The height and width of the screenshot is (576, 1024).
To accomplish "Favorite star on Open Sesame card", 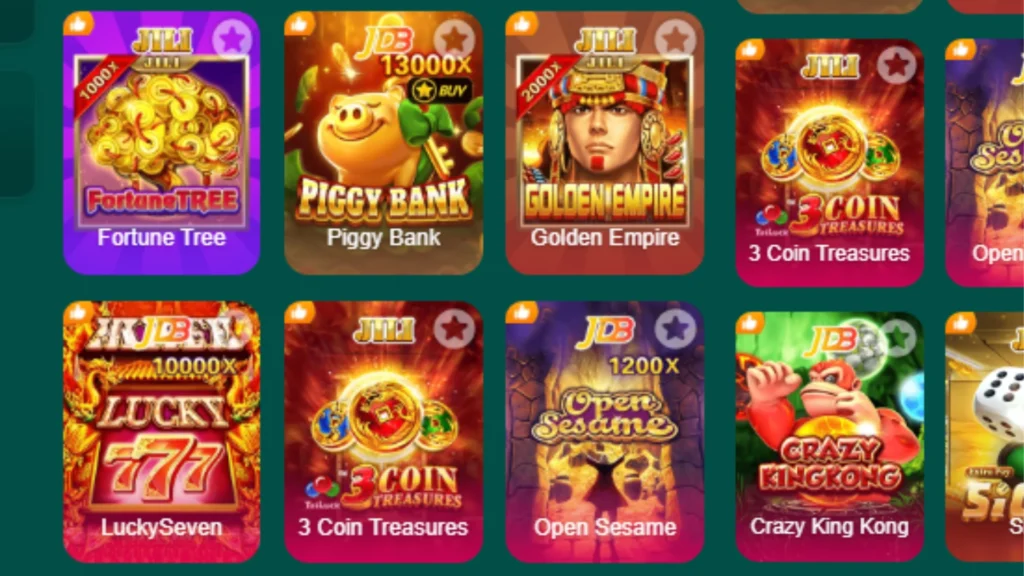I will [x=675, y=328].
